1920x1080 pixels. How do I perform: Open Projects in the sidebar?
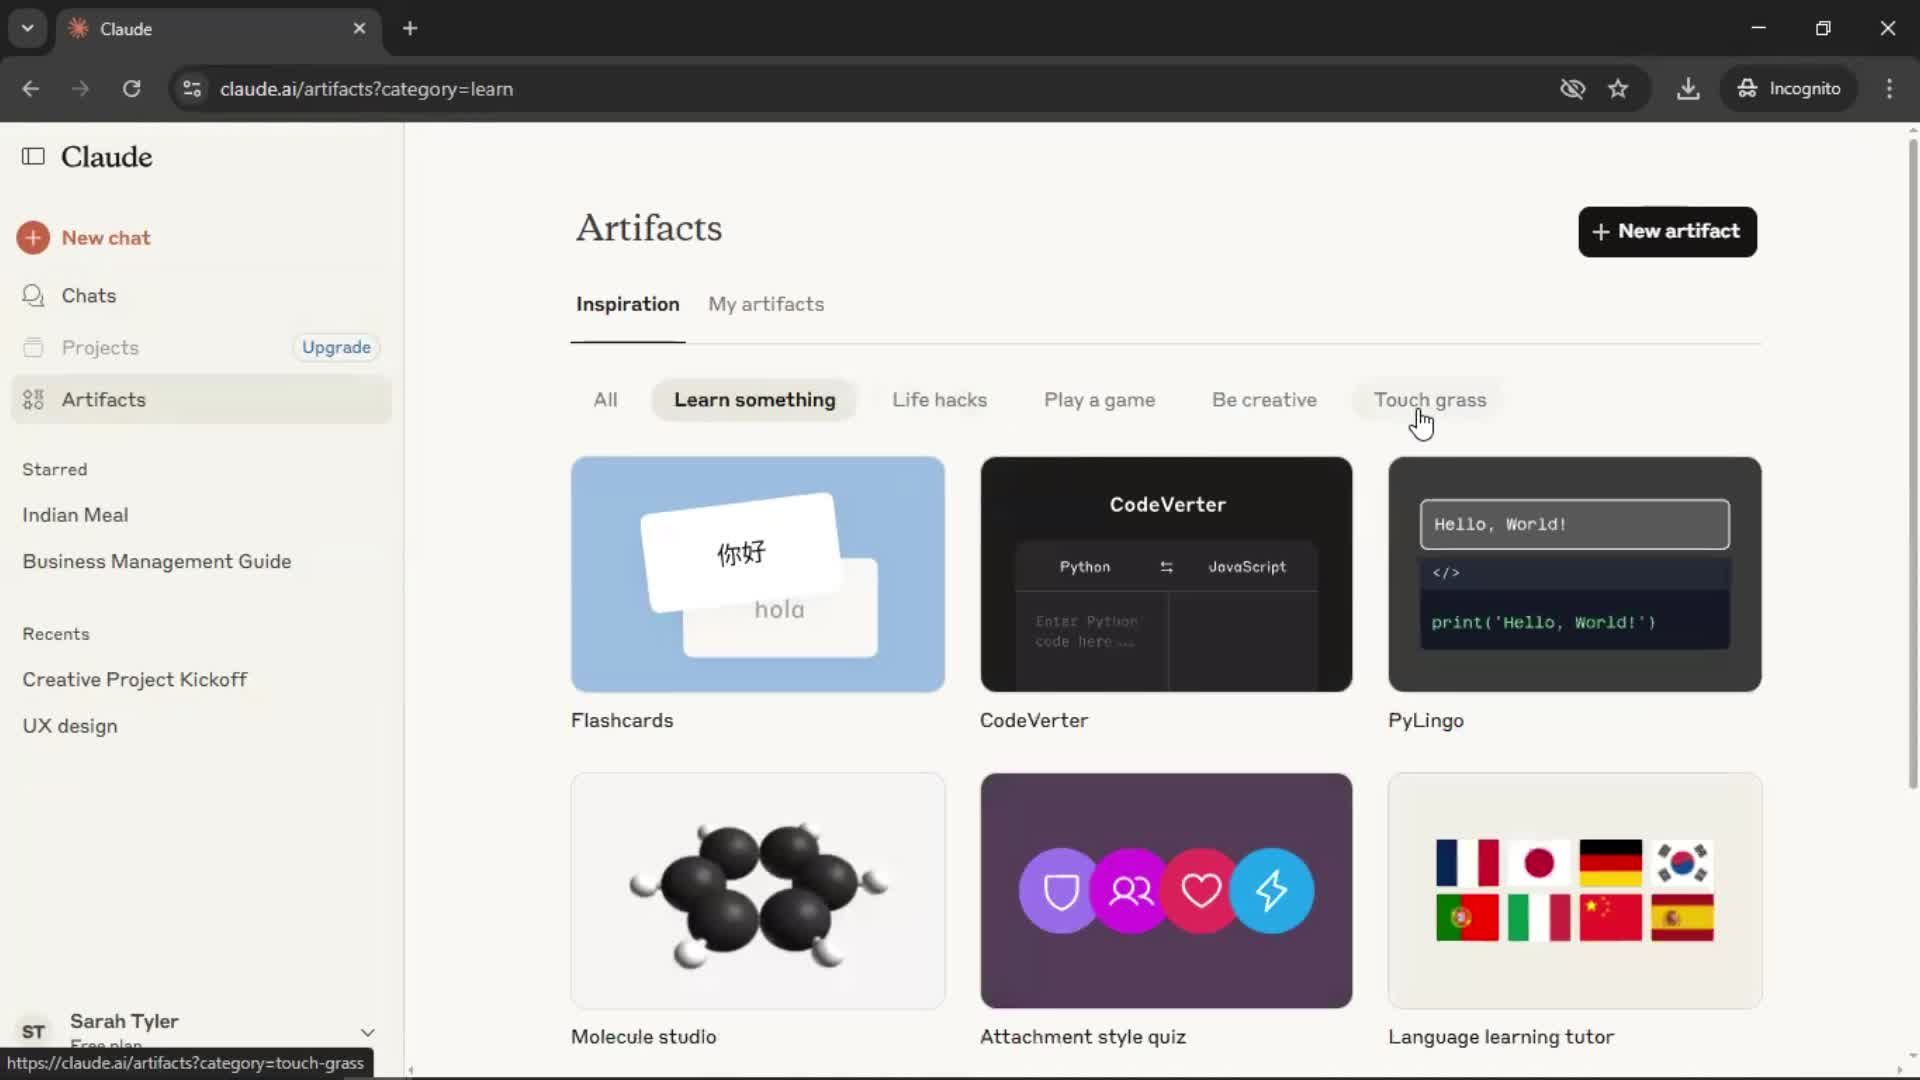(100, 348)
